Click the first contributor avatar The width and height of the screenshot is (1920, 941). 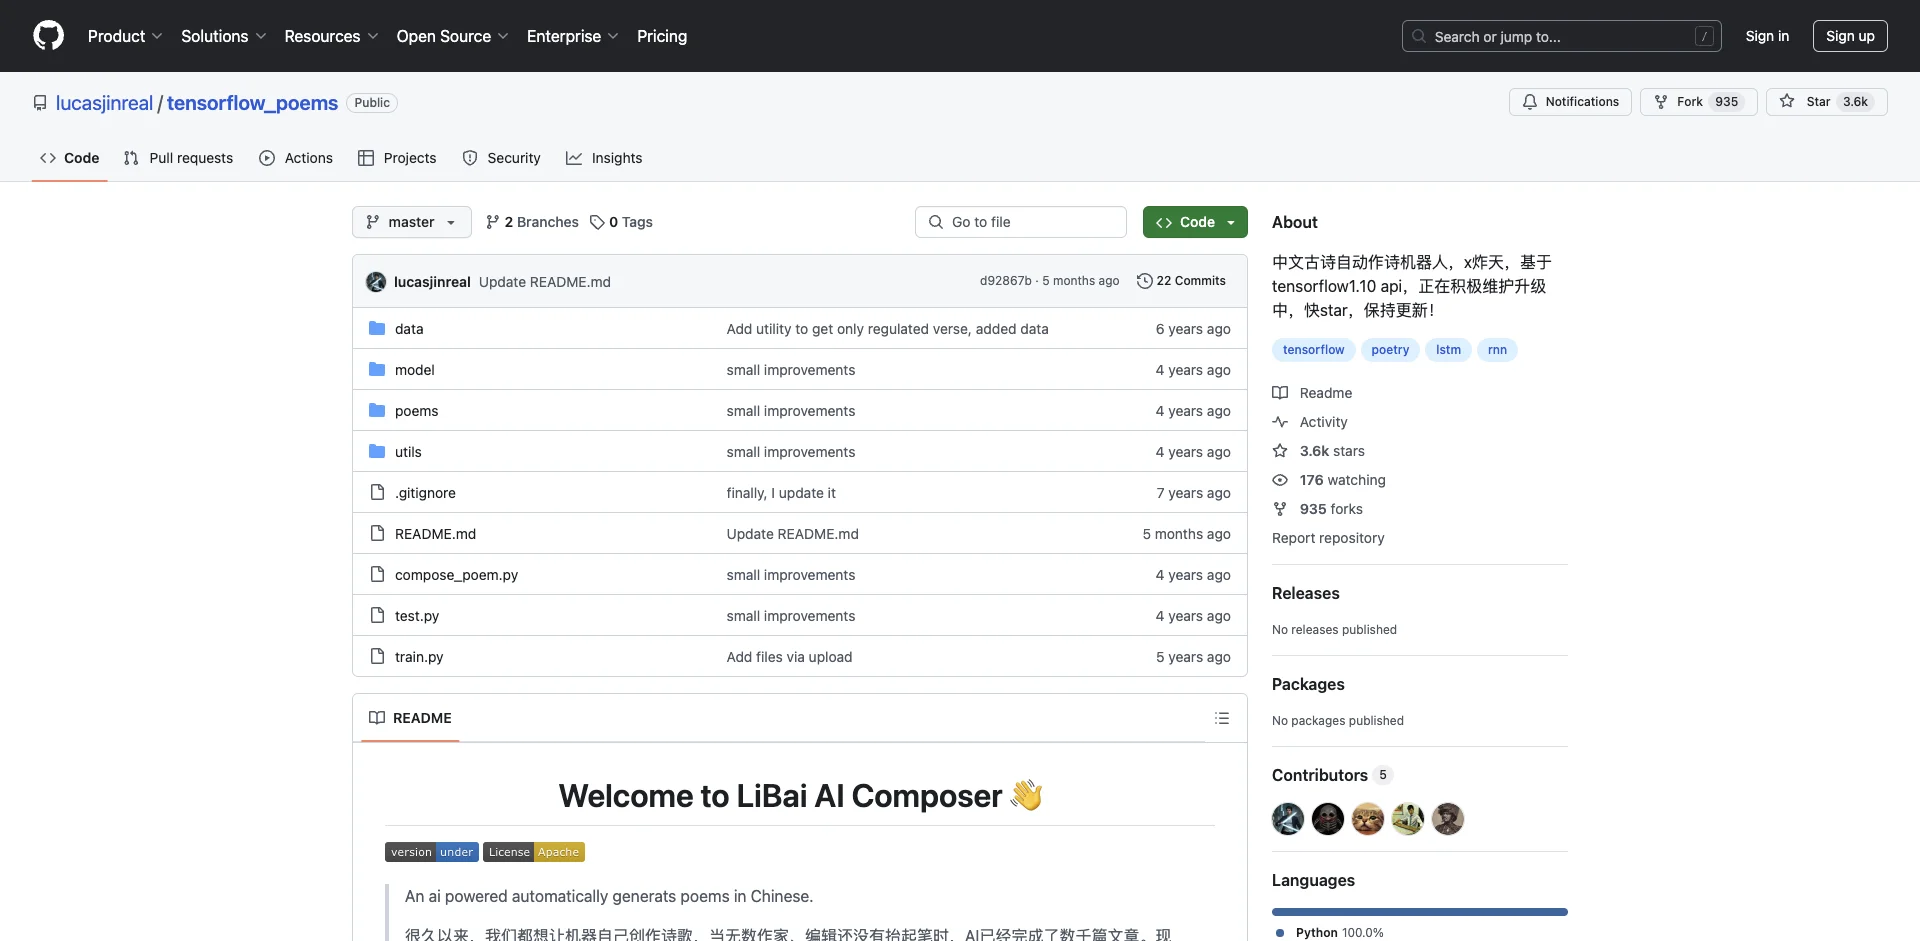1288,819
